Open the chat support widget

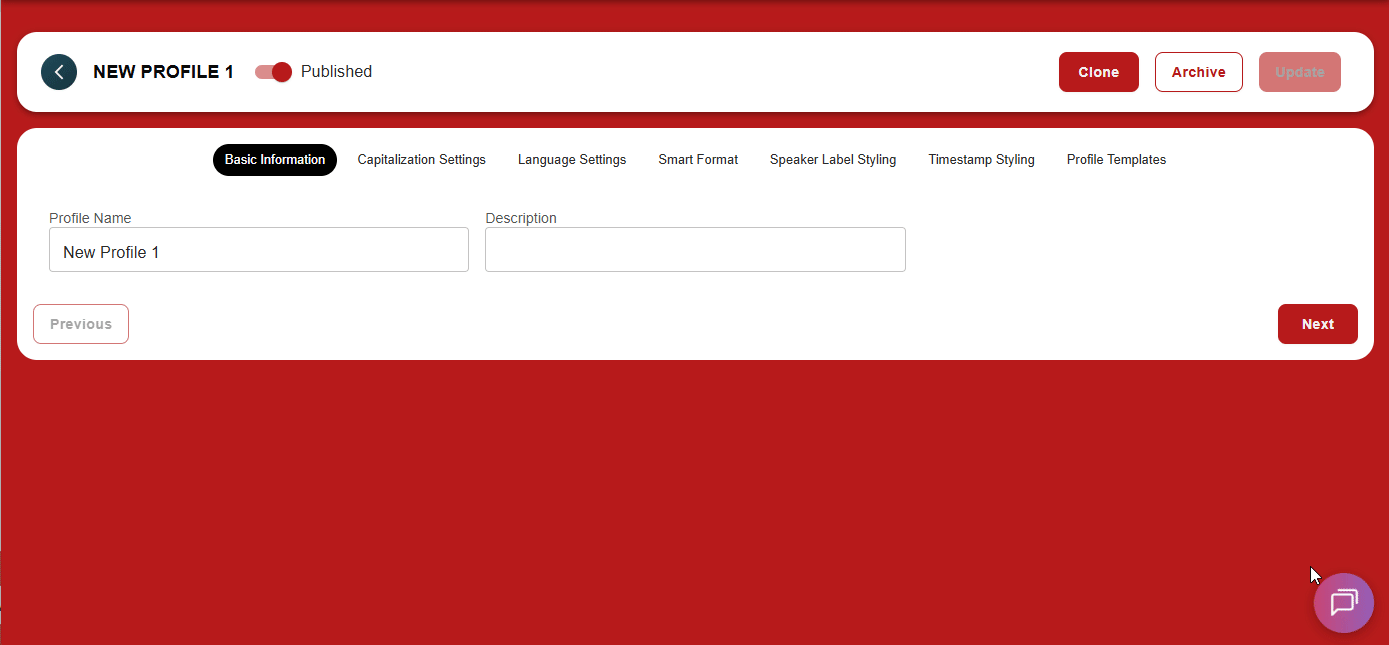(x=1343, y=603)
